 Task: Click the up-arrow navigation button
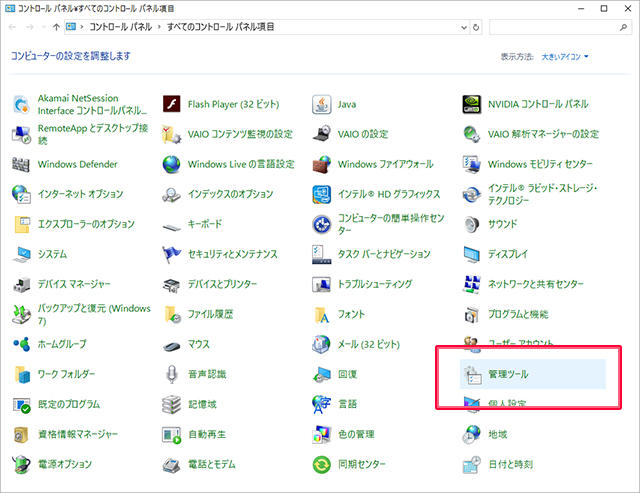tap(55, 27)
